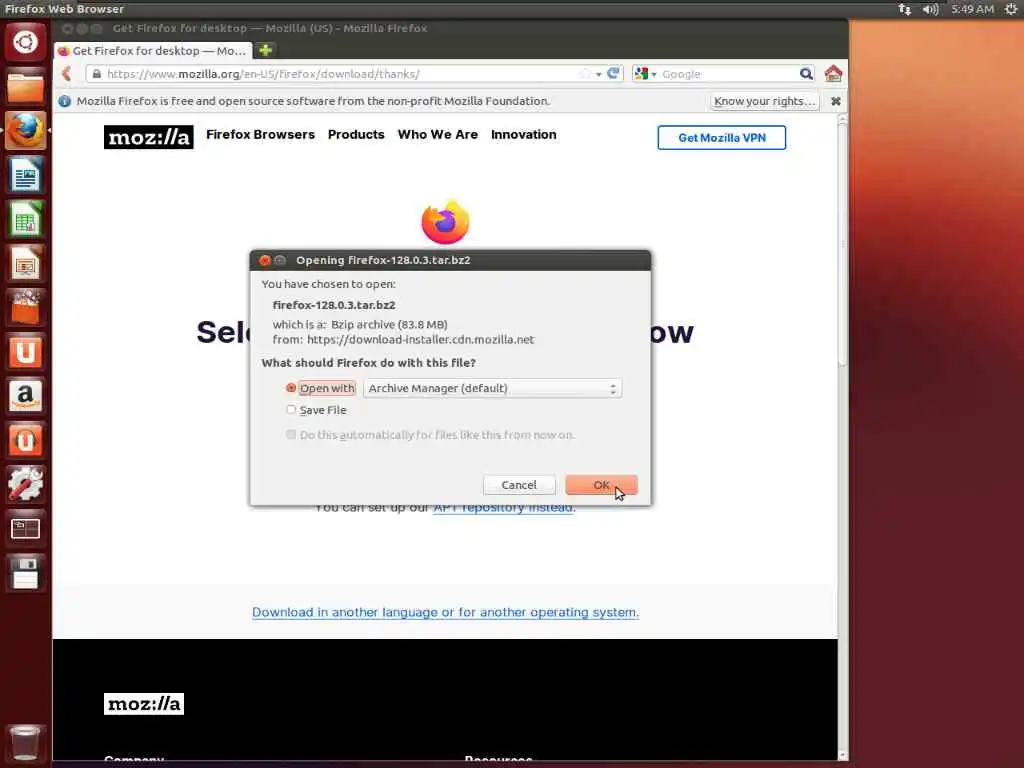Open network indicator in top panel

pyautogui.click(x=904, y=9)
